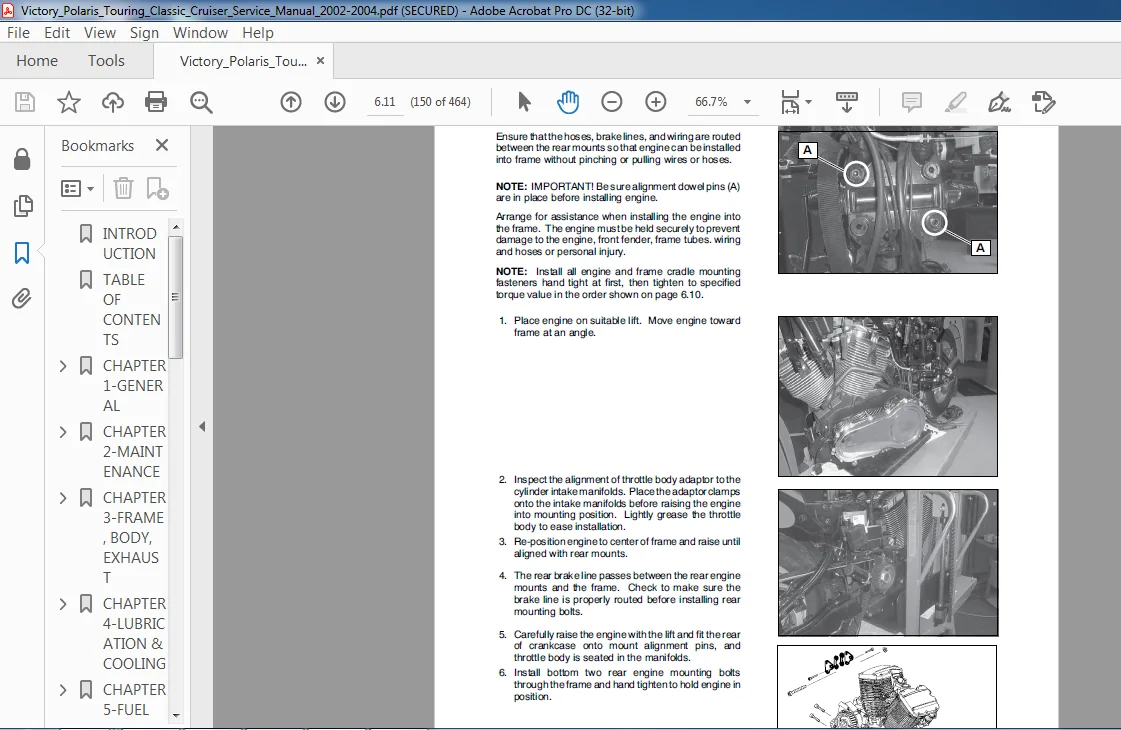Open the page thumbnails panel

tap(22, 206)
